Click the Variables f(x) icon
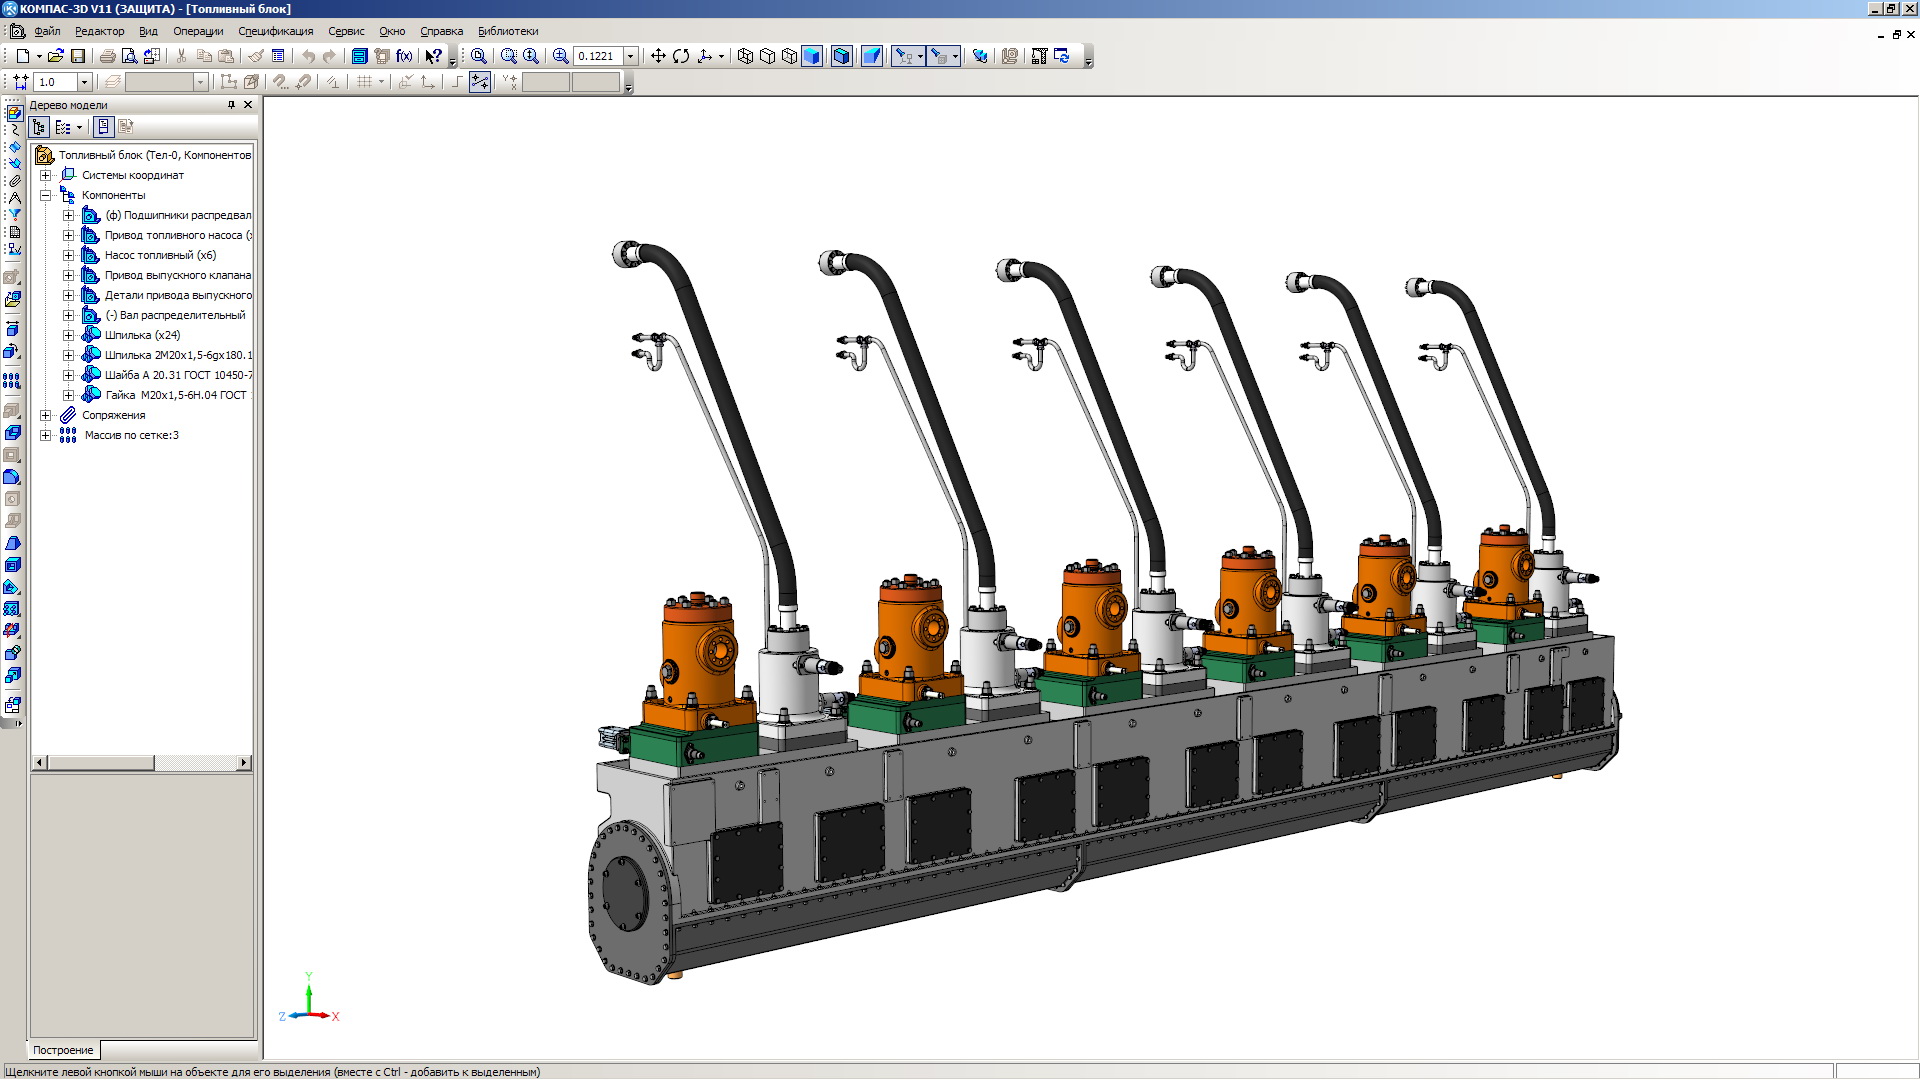The height and width of the screenshot is (1080, 1920). [404, 56]
